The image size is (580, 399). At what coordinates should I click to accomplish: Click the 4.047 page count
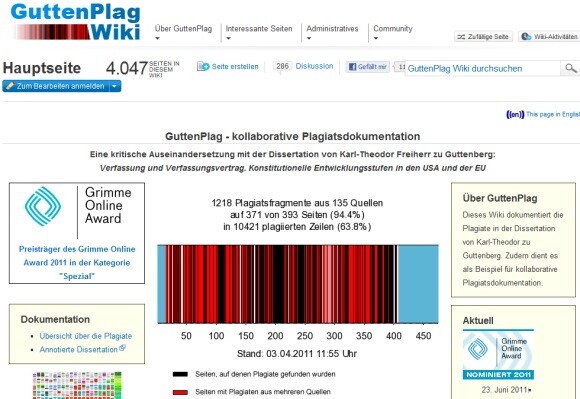coord(127,68)
